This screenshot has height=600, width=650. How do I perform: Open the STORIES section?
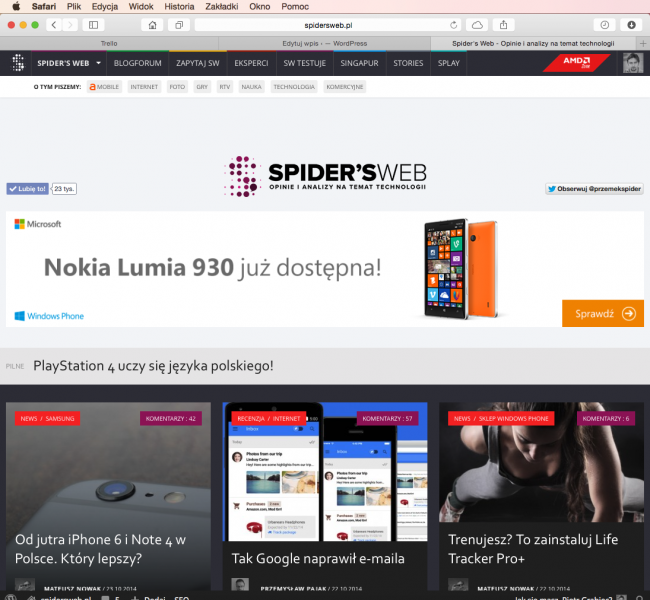[408, 63]
